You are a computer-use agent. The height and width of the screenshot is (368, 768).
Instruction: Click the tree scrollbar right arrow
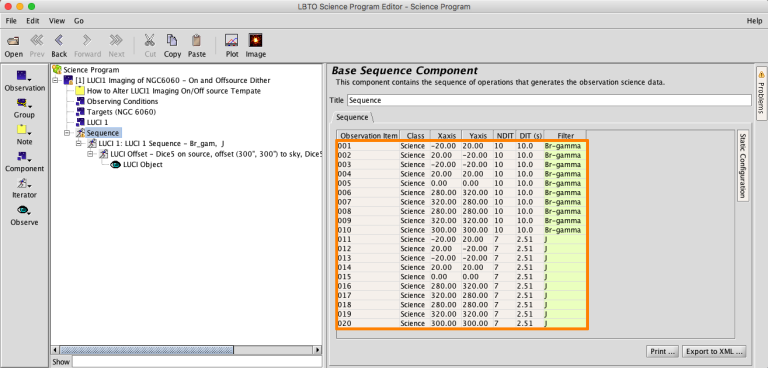[317, 350]
